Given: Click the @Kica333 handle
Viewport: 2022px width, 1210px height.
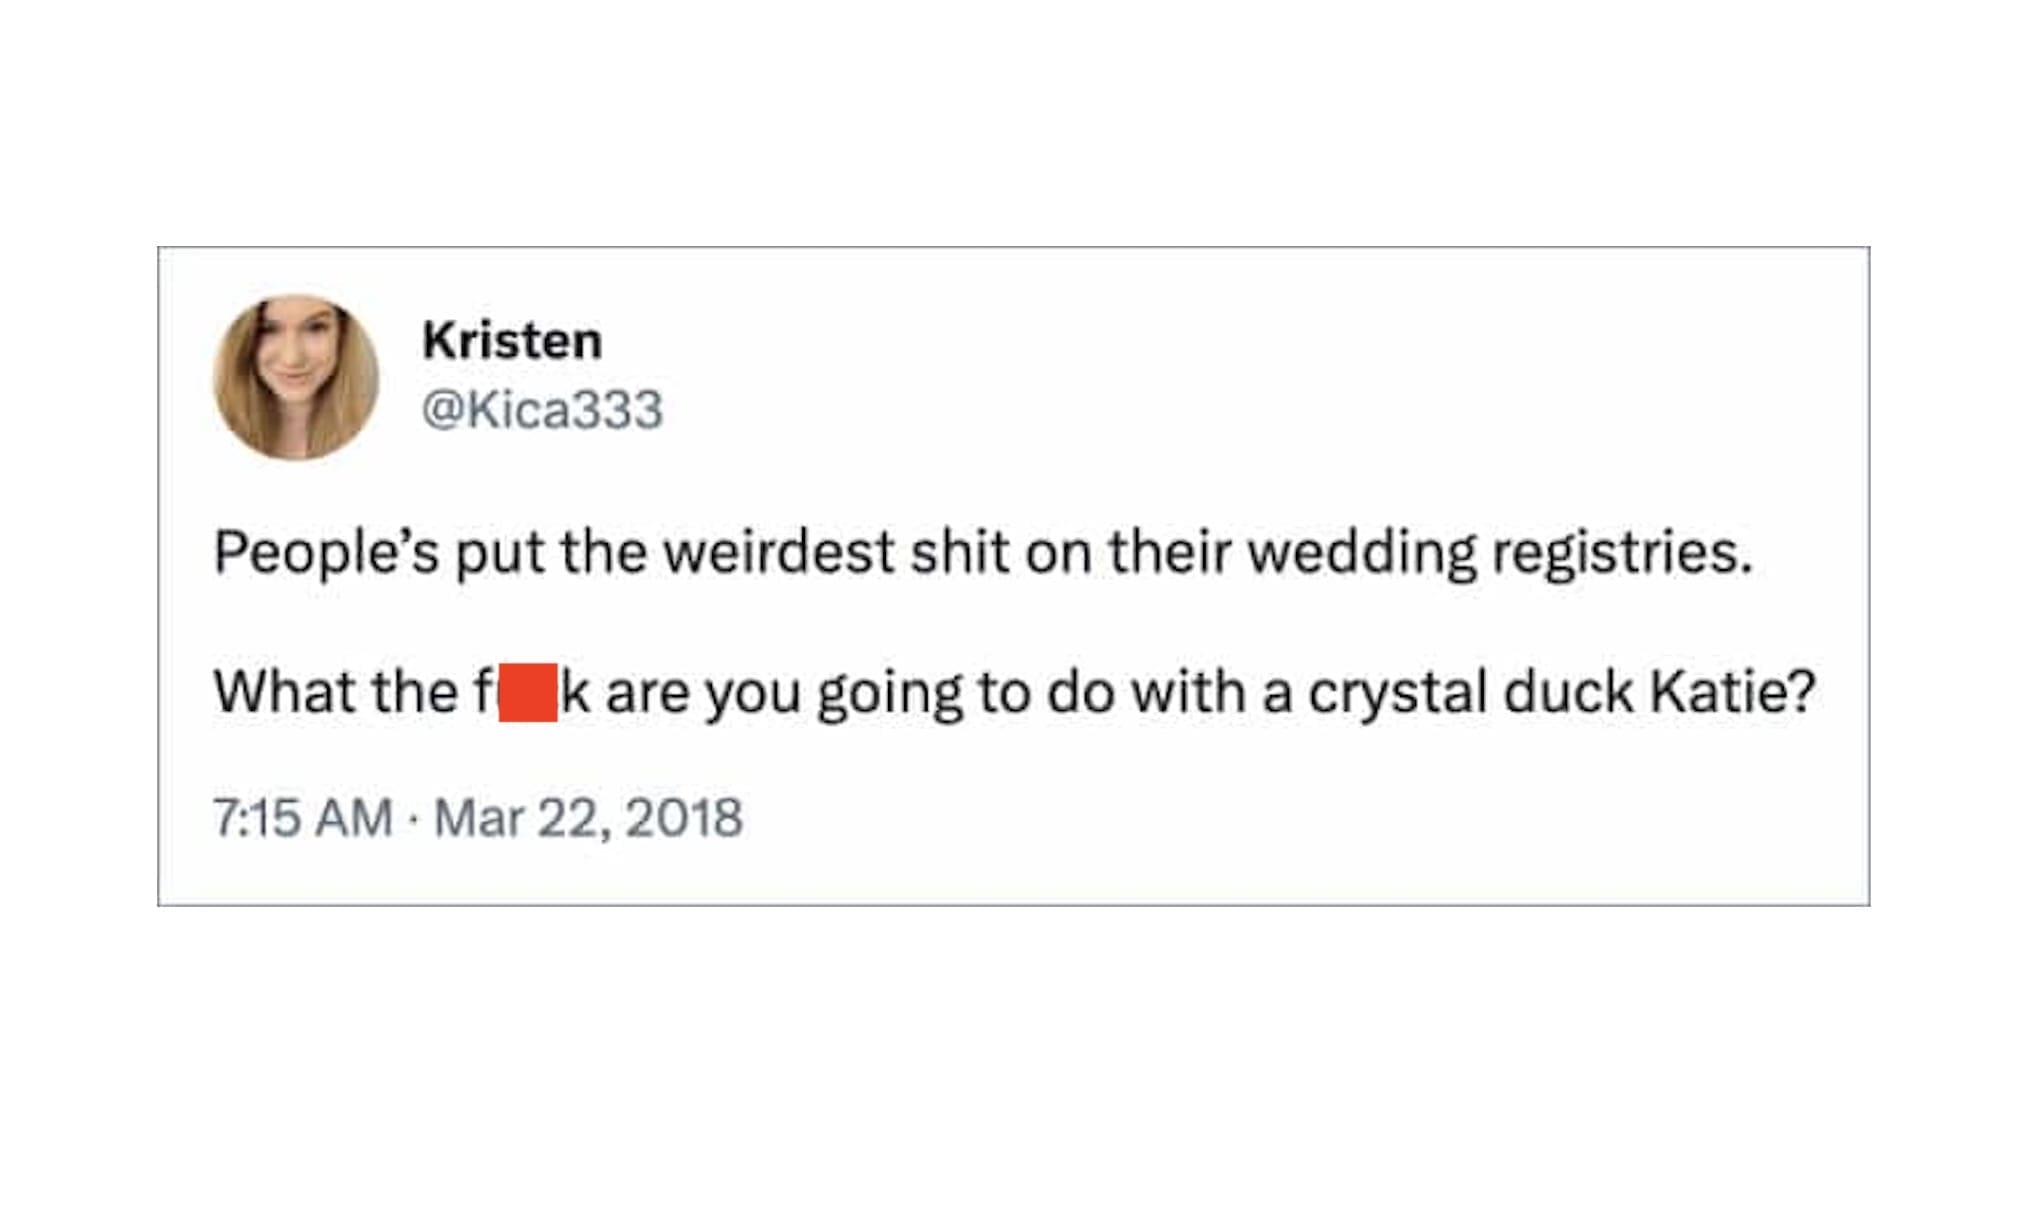Looking at the screenshot, I should pyautogui.click(x=542, y=409).
